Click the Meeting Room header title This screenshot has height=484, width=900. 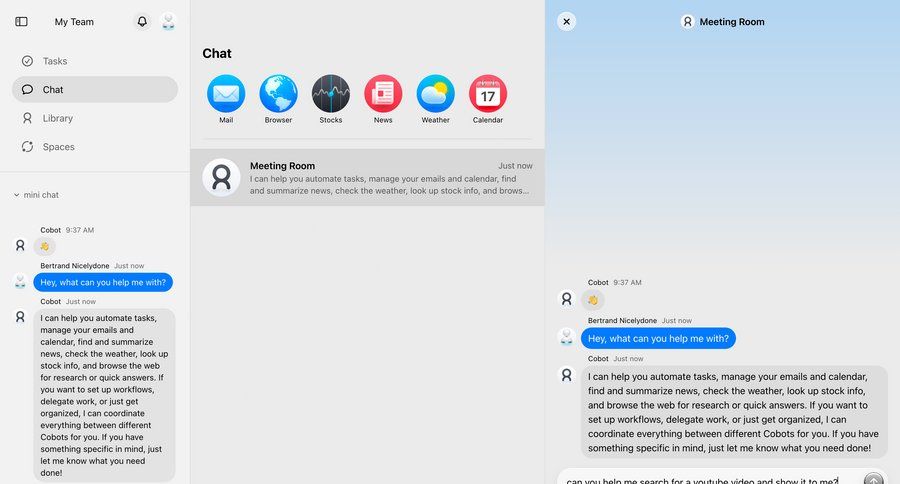(x=732, y=22)
